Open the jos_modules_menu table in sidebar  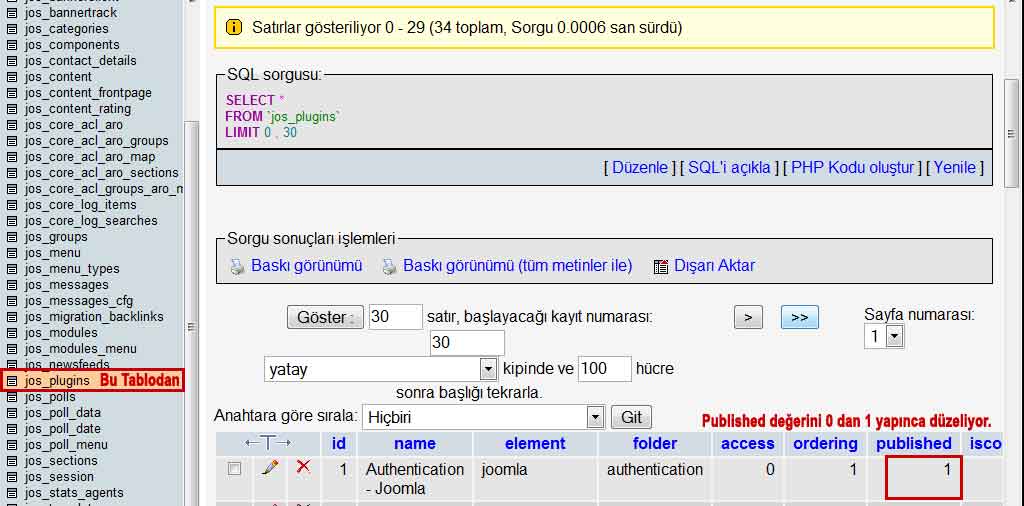[x=81, y=349]
